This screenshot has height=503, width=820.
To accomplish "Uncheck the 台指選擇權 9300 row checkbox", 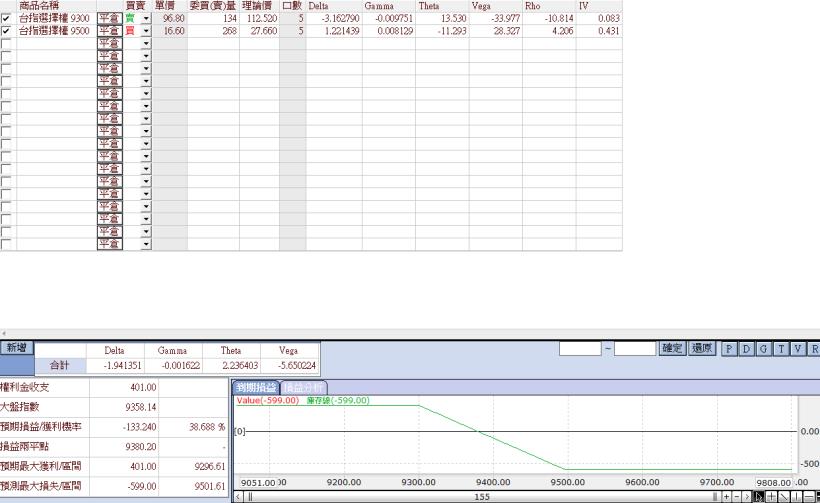I will click(7, 18).
